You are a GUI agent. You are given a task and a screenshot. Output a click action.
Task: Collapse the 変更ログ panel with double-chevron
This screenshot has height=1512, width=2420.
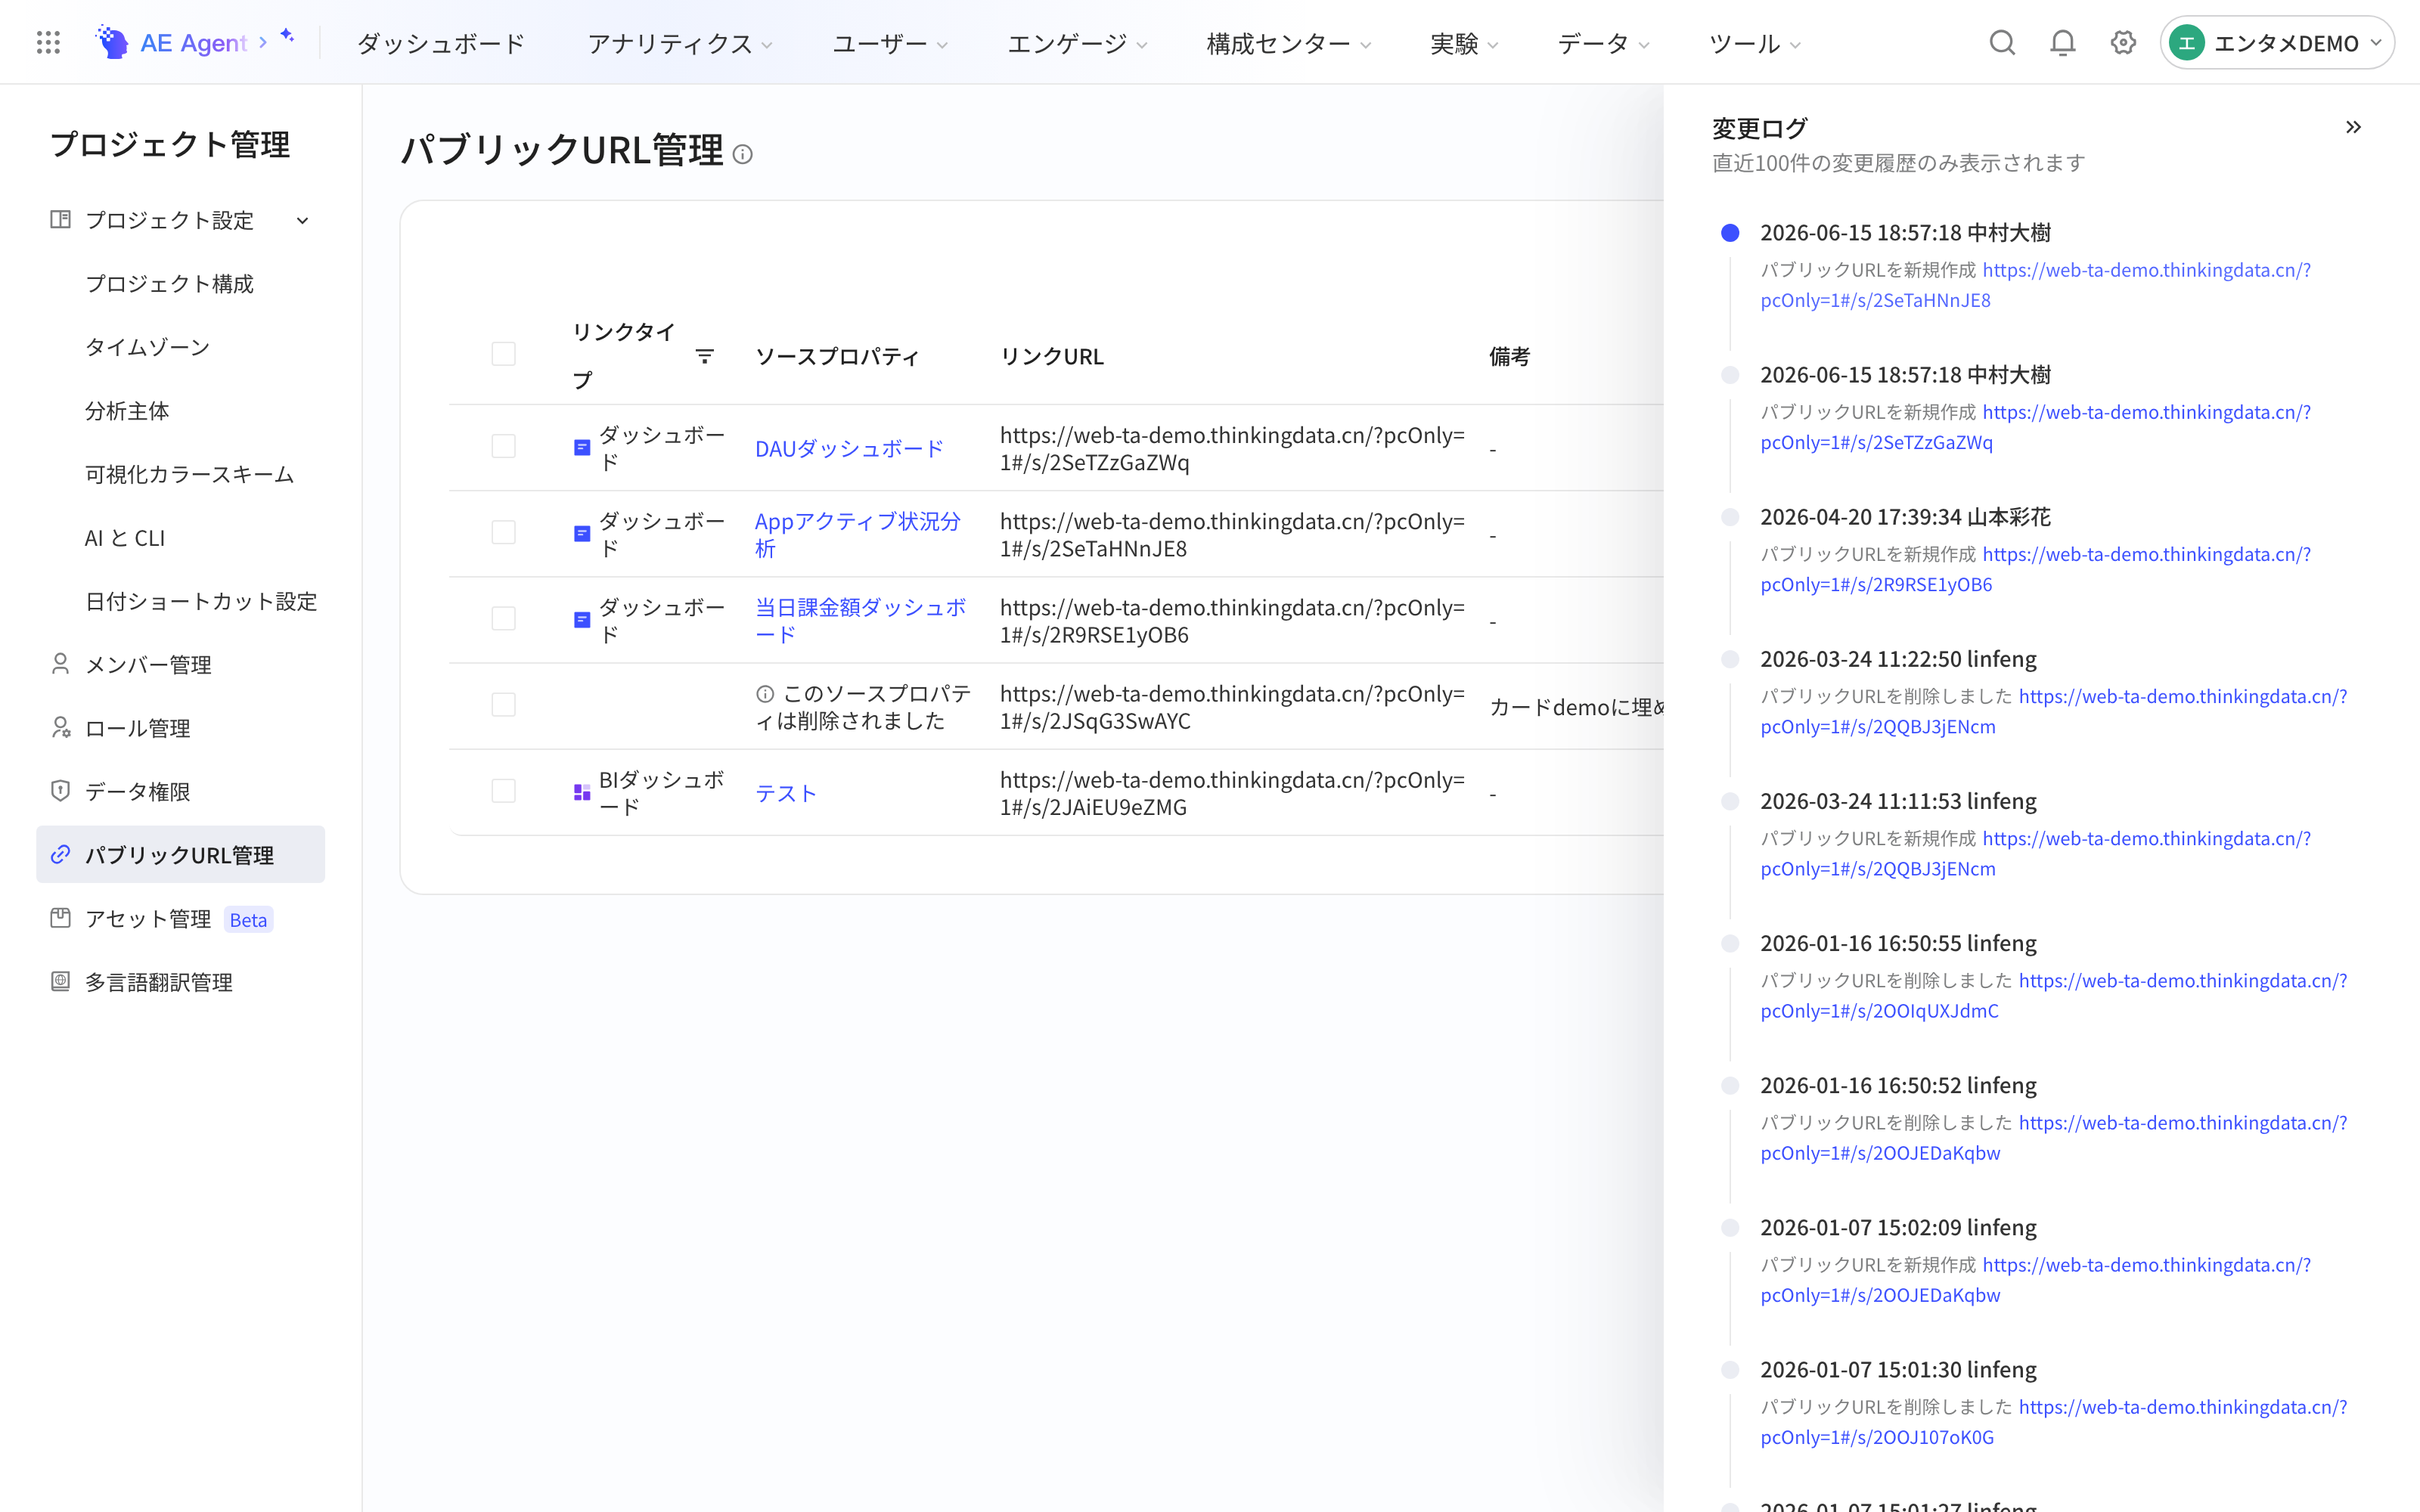point(2353,127)
